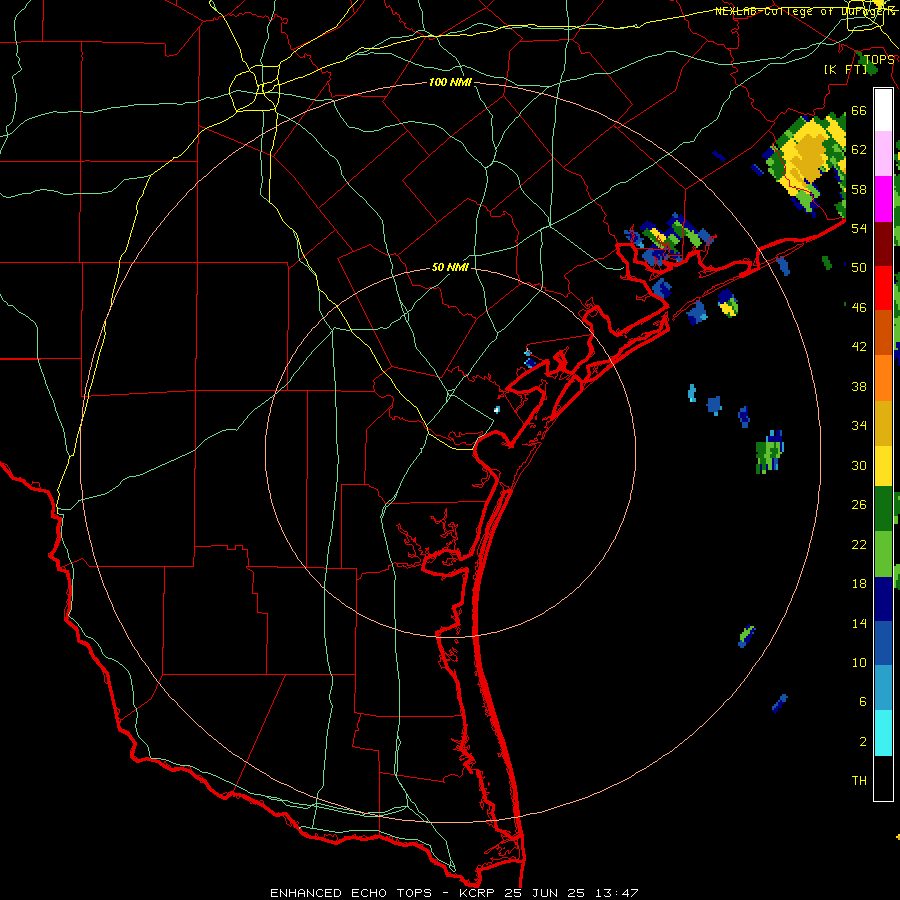Screen dimensions: 900x900
Task: Select the "38" legend value
Action: pos(859,386)
